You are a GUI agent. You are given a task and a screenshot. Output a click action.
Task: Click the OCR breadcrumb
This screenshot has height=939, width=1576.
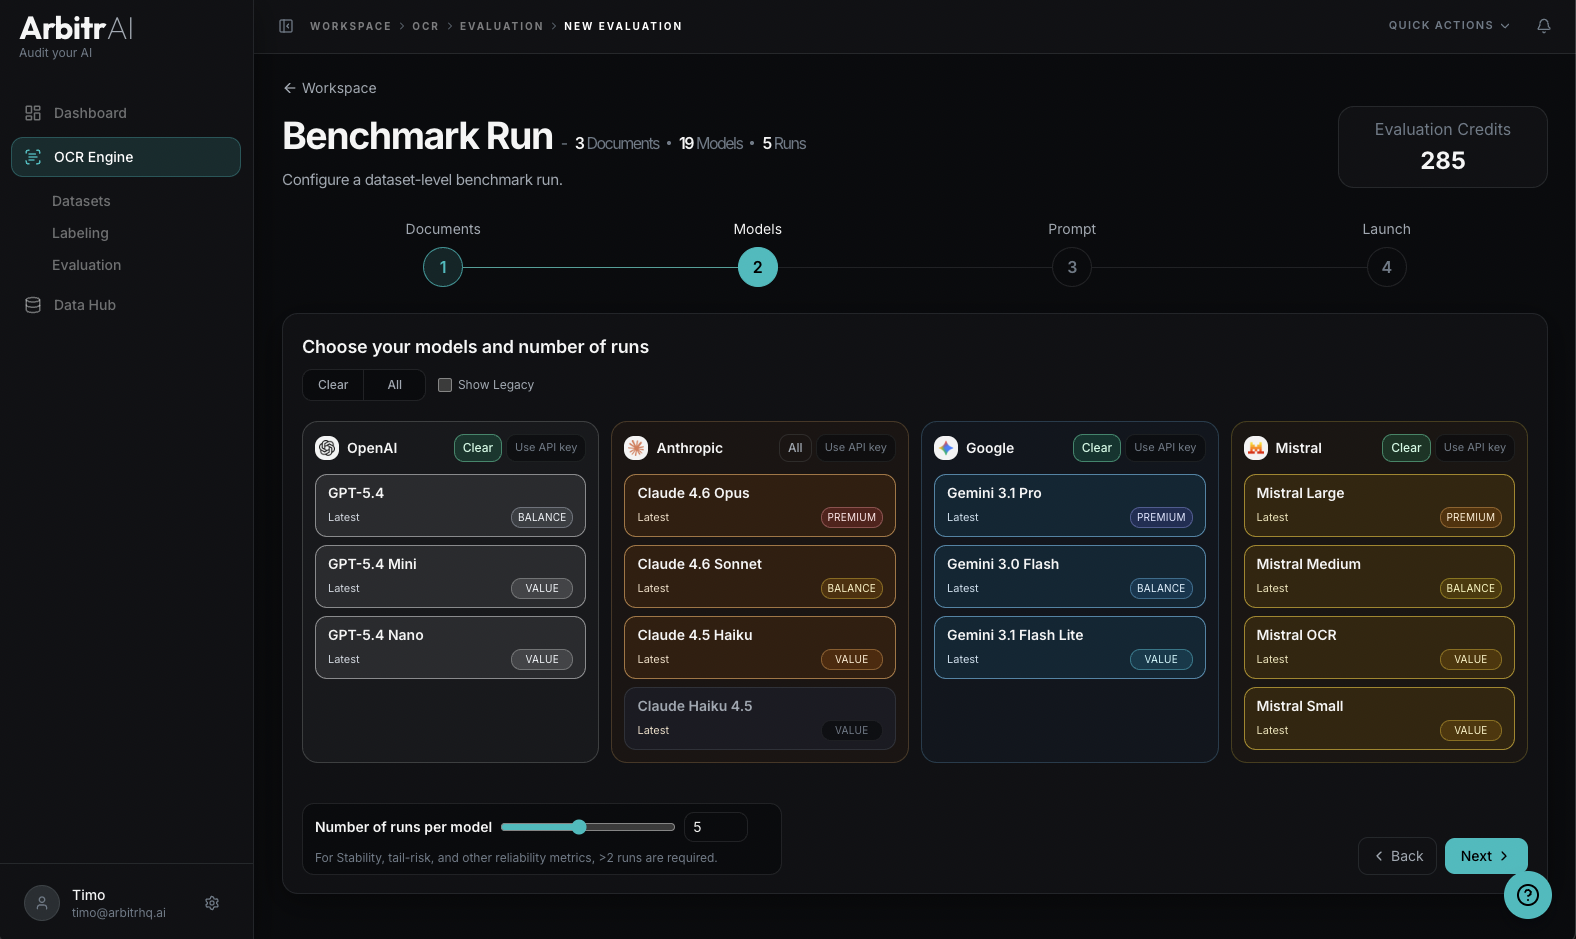(x=425, y=26)
